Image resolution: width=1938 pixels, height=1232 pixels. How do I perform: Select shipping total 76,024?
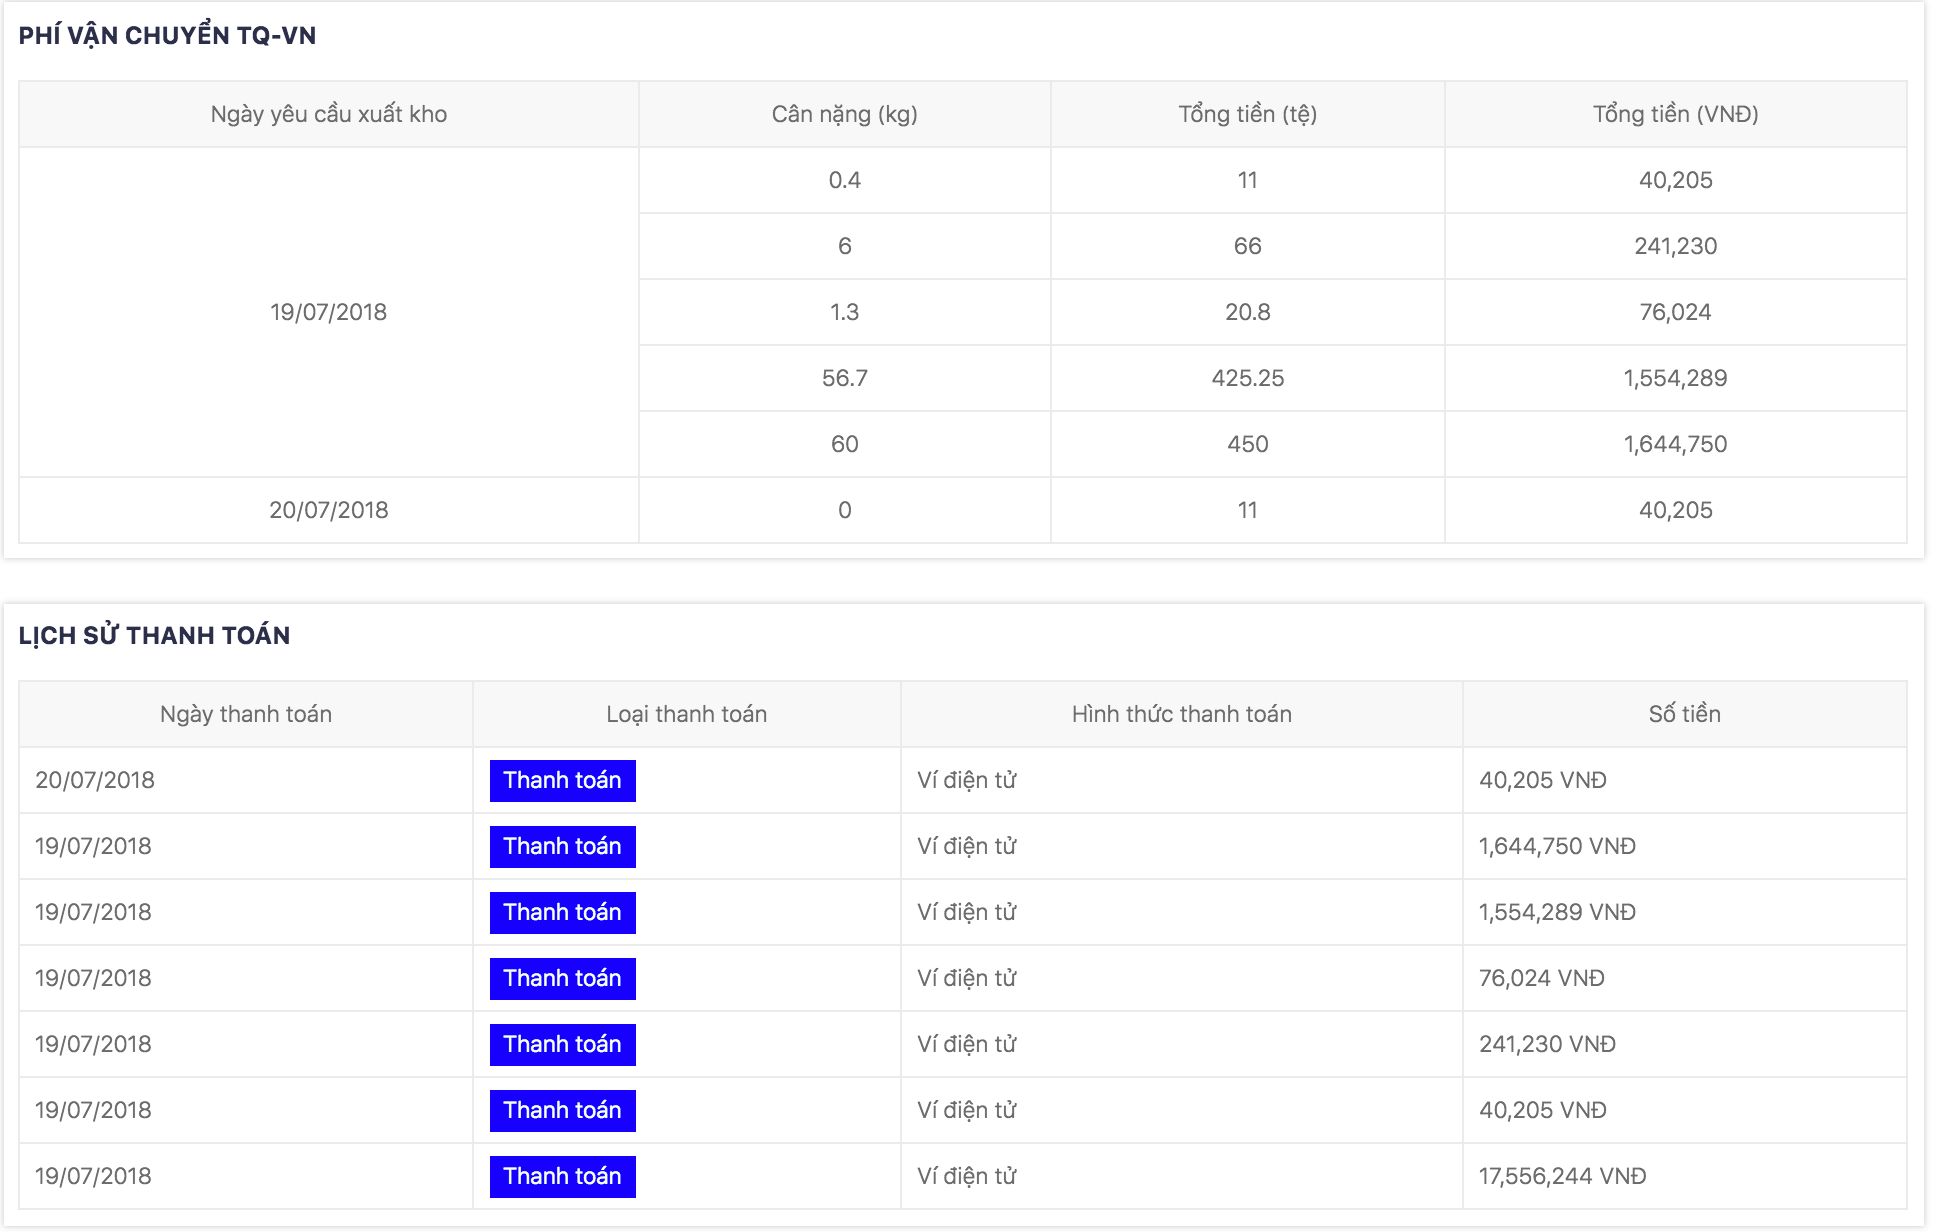1676,312
